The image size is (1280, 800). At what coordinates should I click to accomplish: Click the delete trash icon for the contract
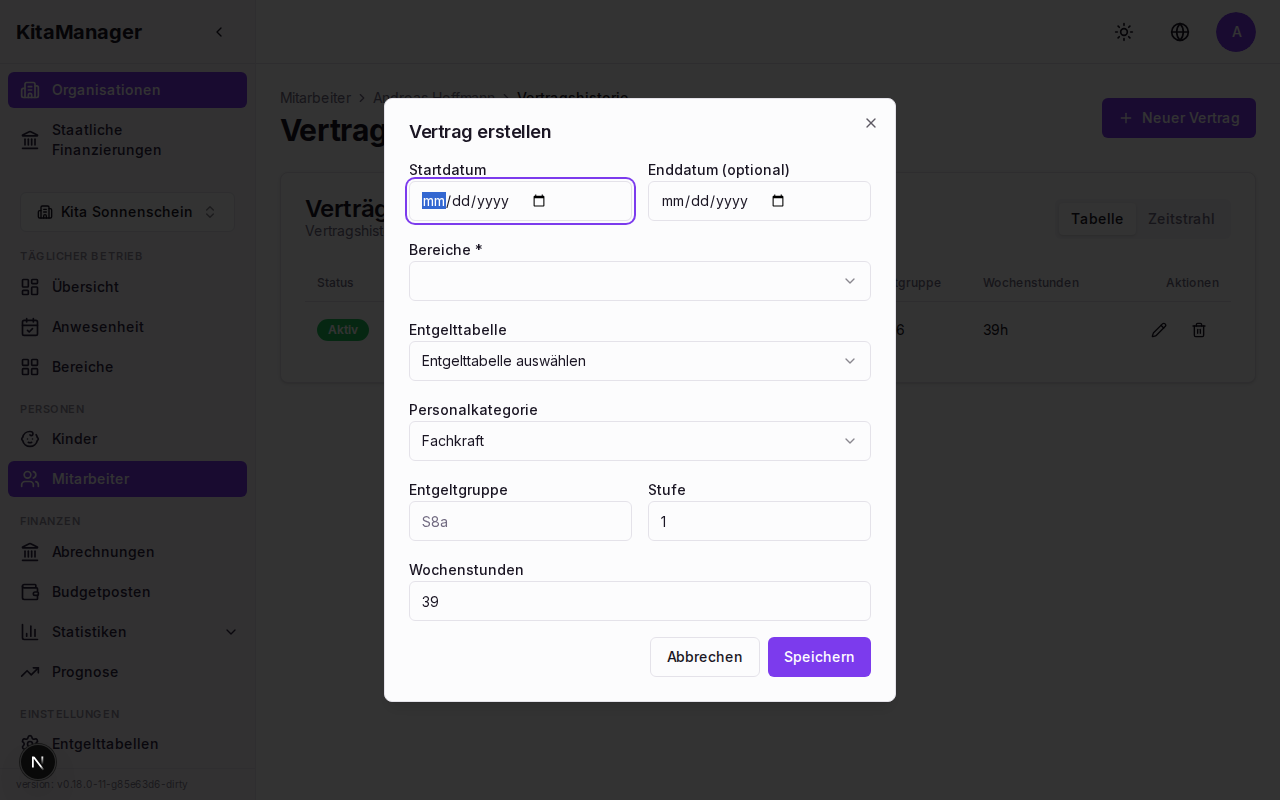tap(1199, 330)
